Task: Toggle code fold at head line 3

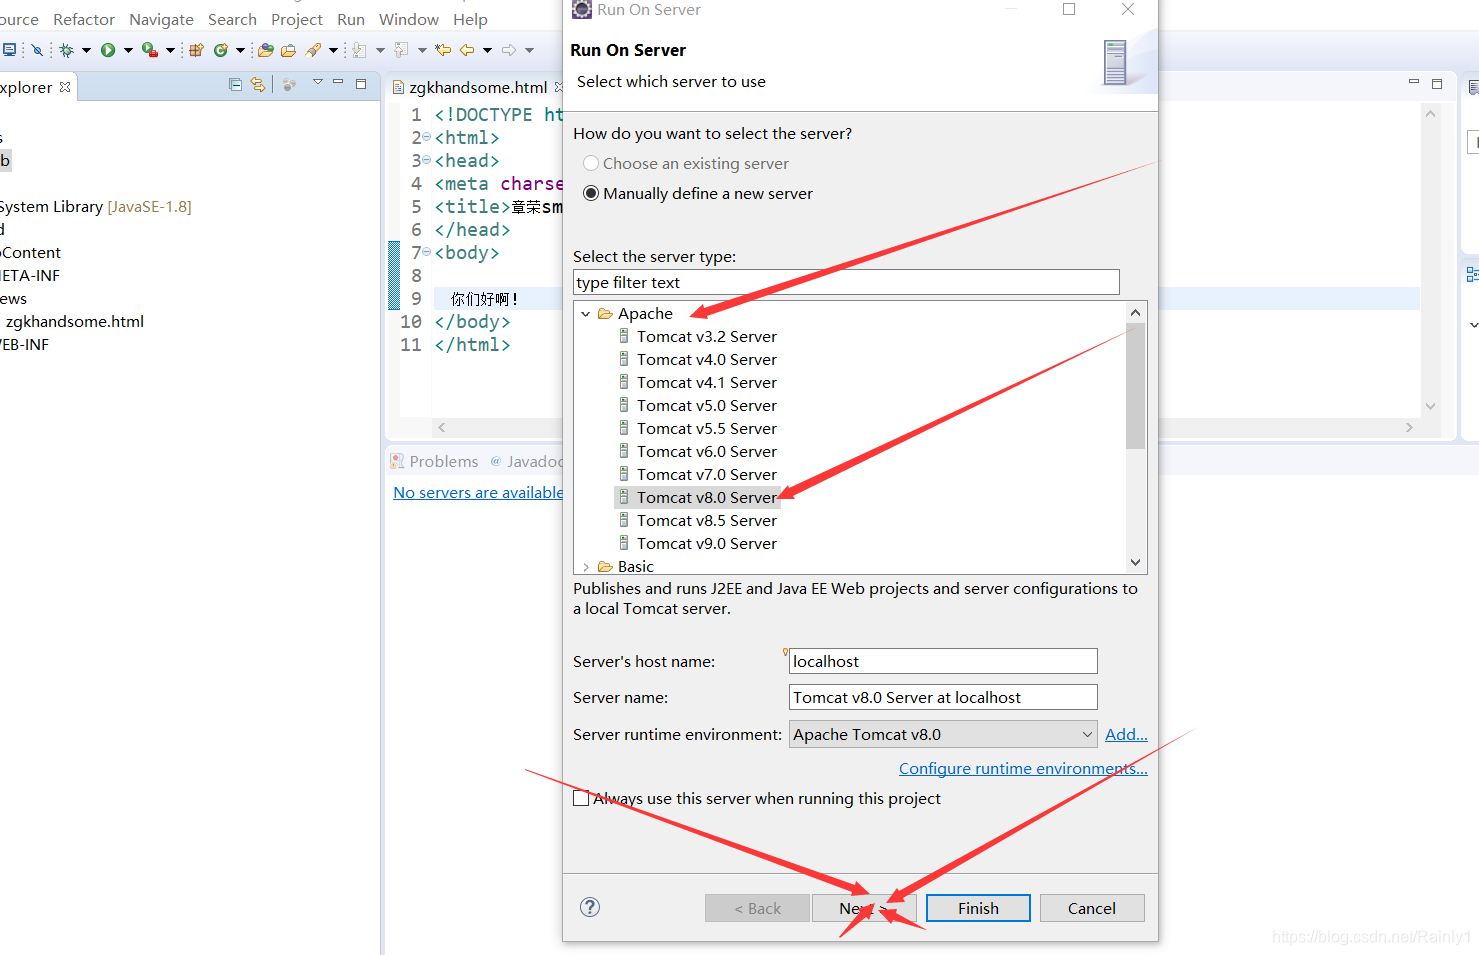Action: pos(427,160)
